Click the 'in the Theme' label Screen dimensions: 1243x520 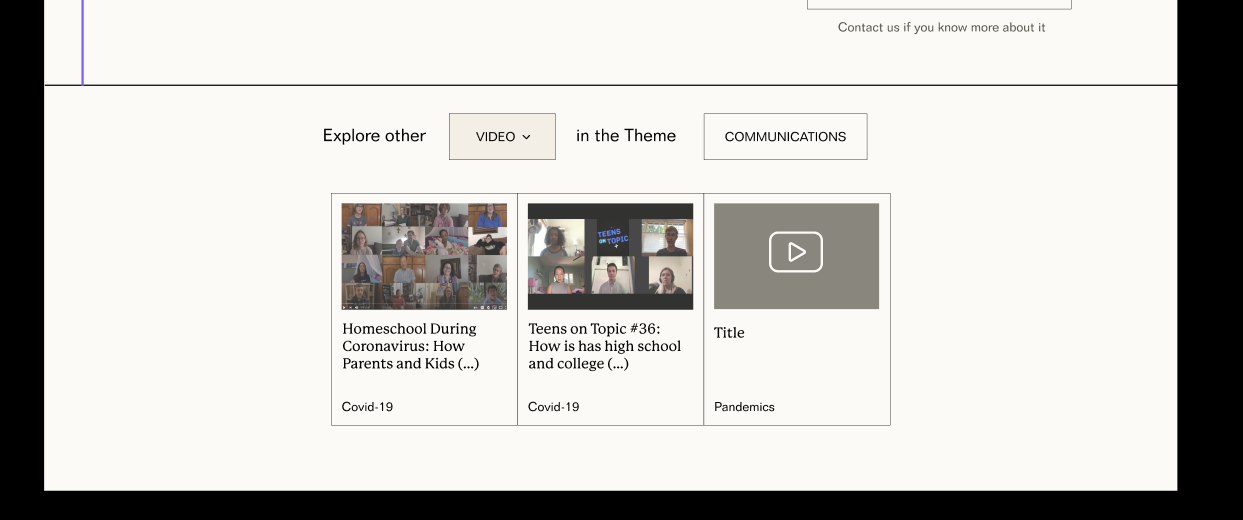[626, 136]
